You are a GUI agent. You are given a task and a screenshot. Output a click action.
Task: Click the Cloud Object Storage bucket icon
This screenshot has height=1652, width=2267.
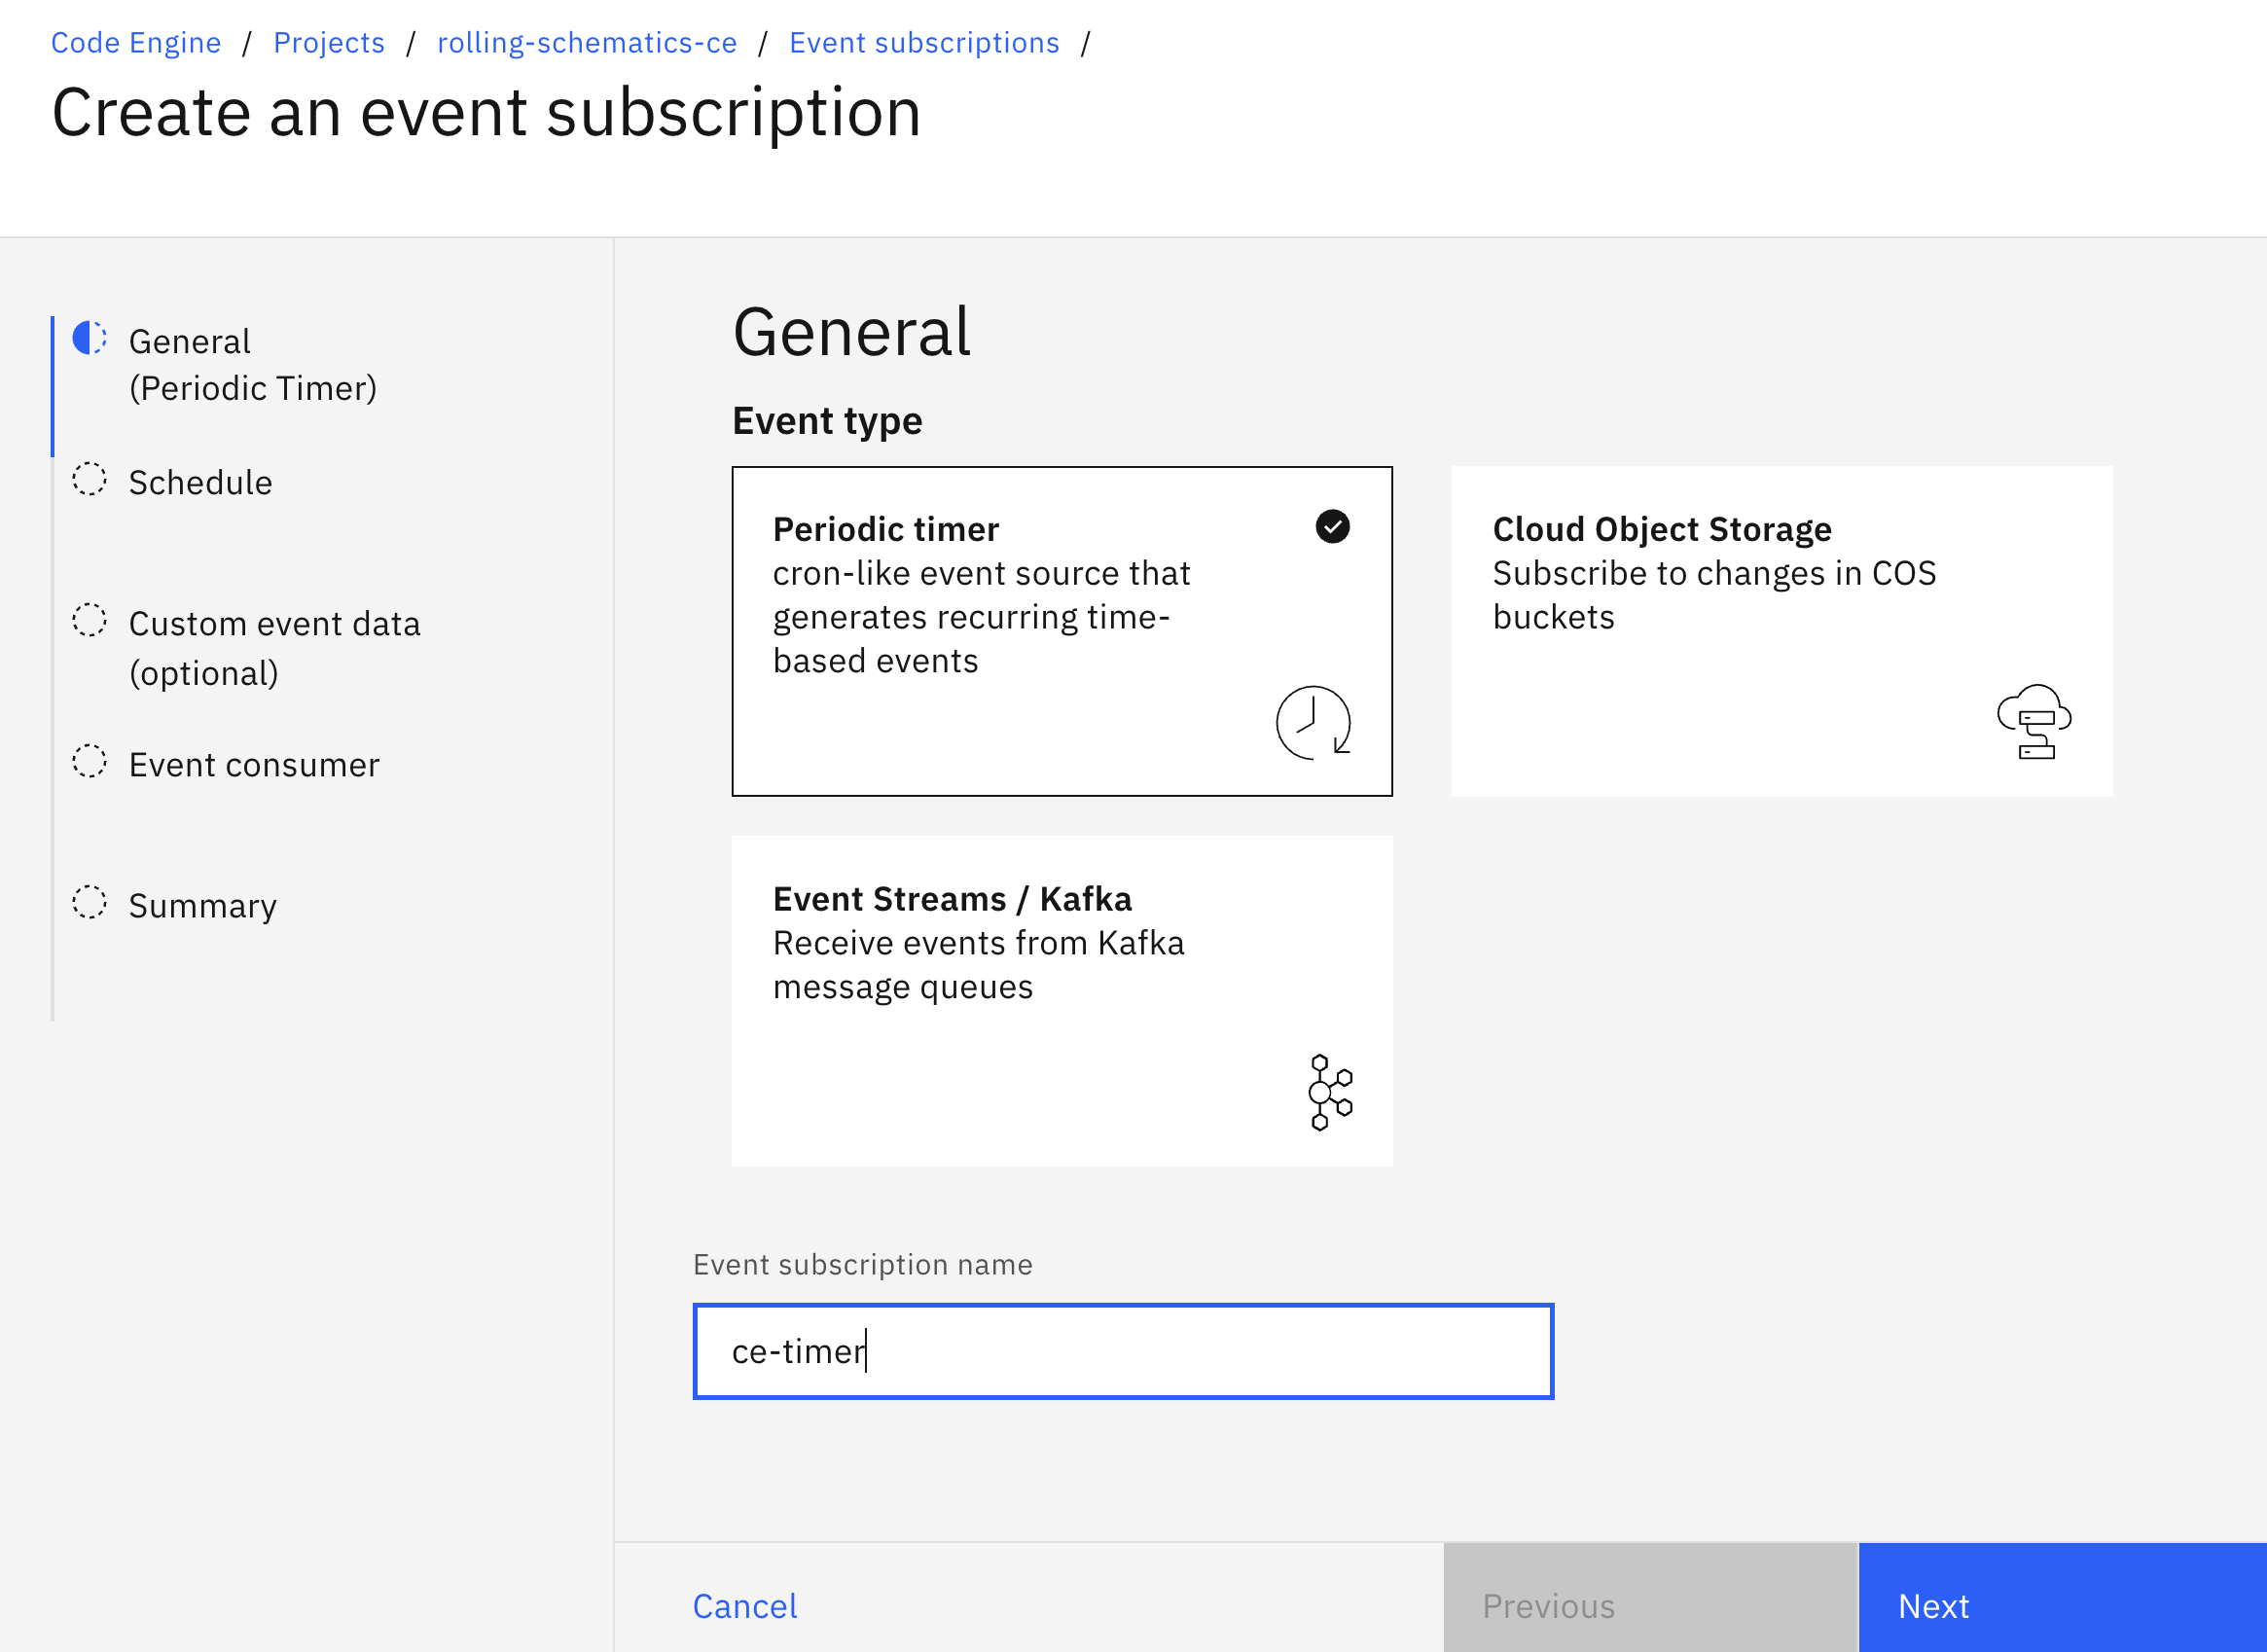point(2033,722)
